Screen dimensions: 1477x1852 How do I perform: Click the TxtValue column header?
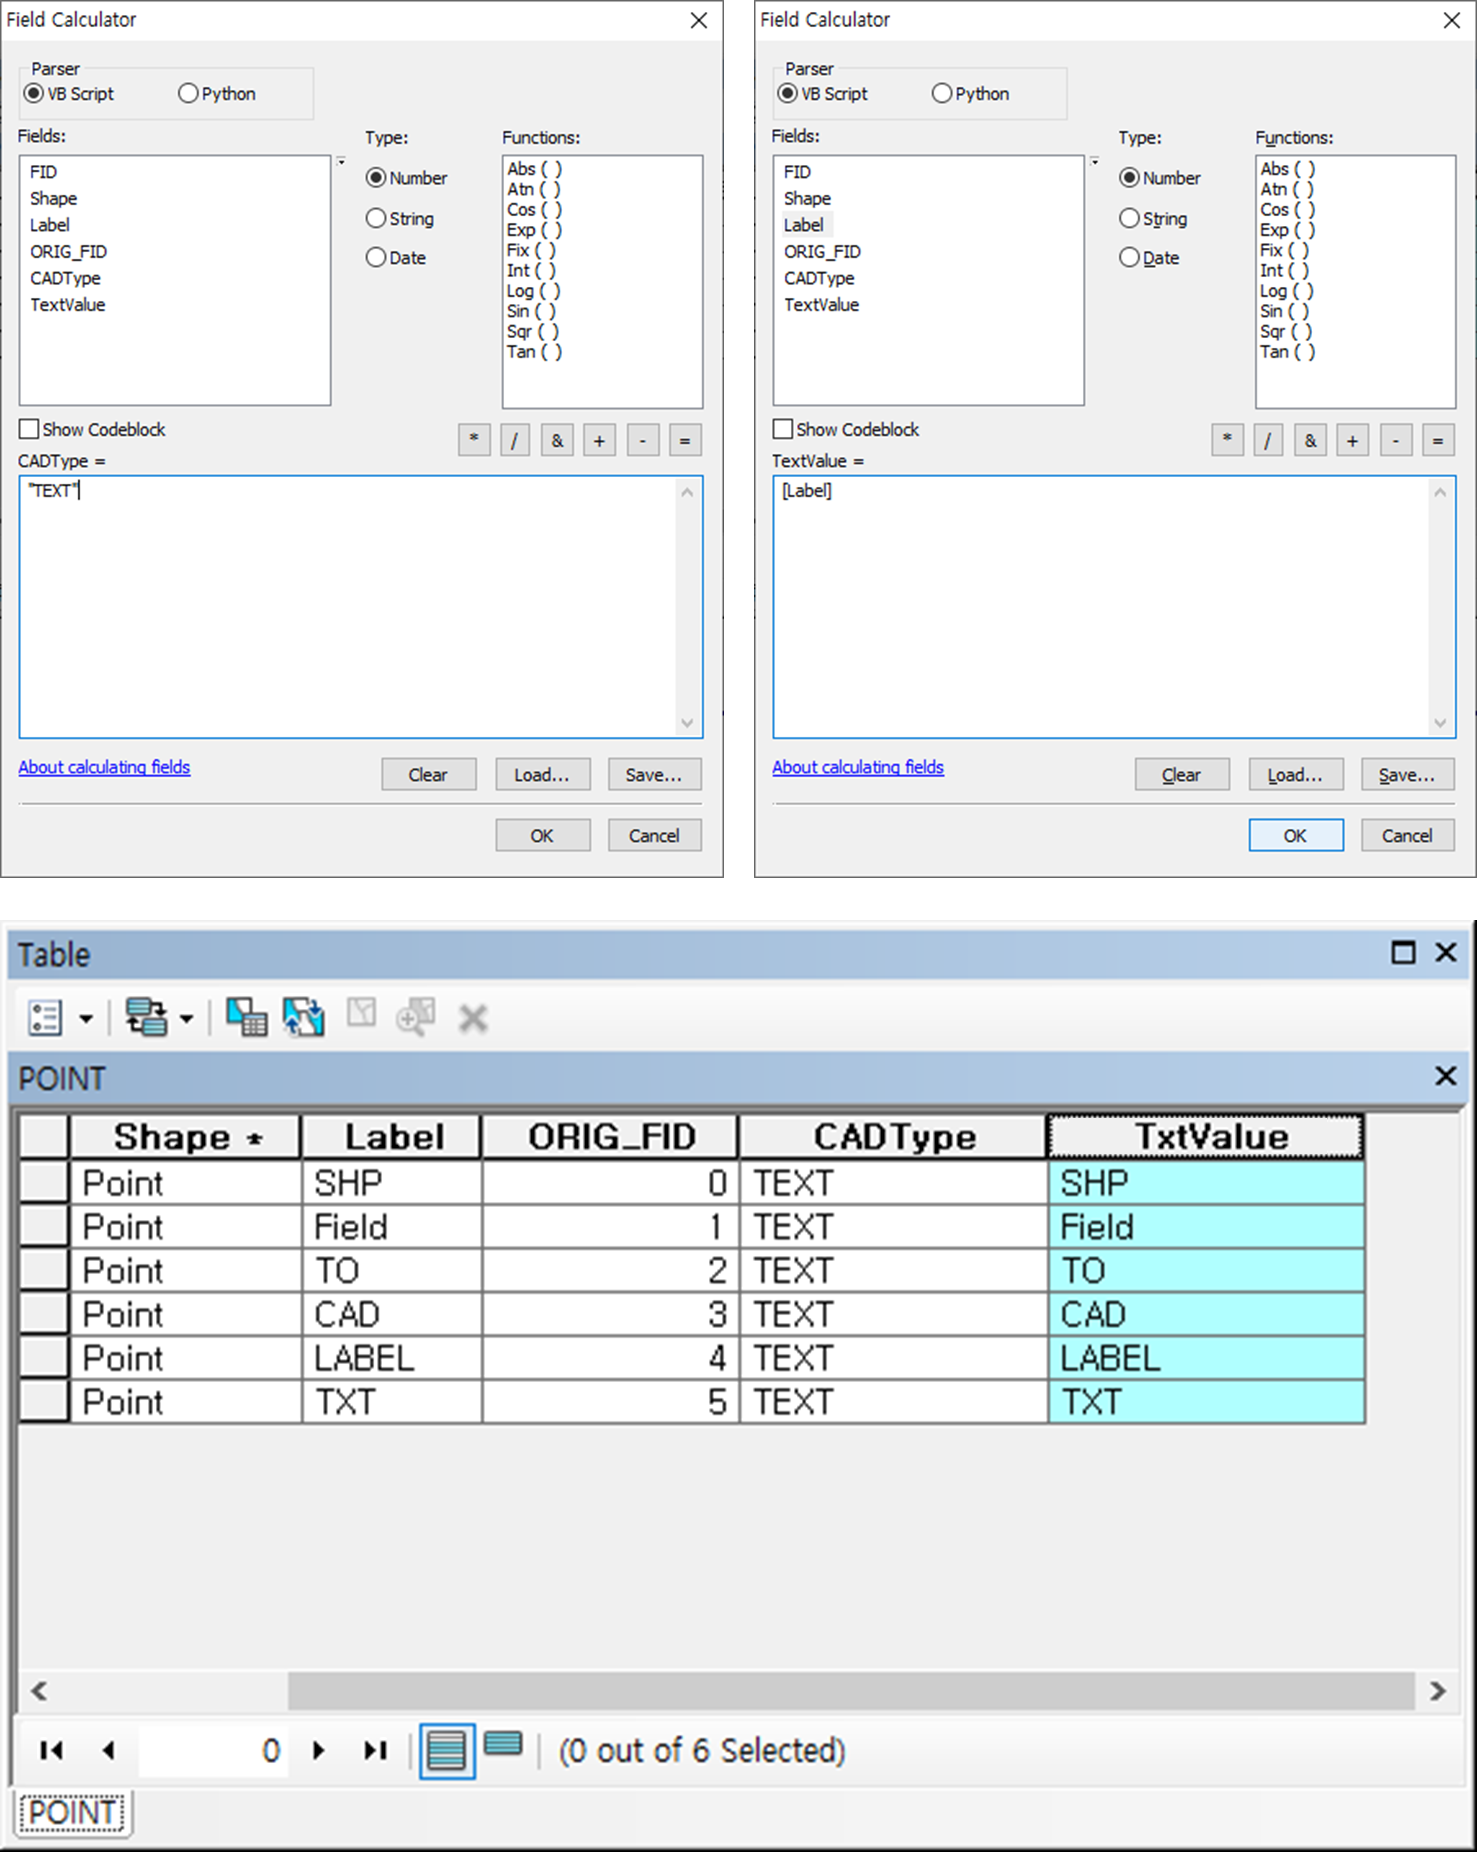(x=1205, y=1136)
